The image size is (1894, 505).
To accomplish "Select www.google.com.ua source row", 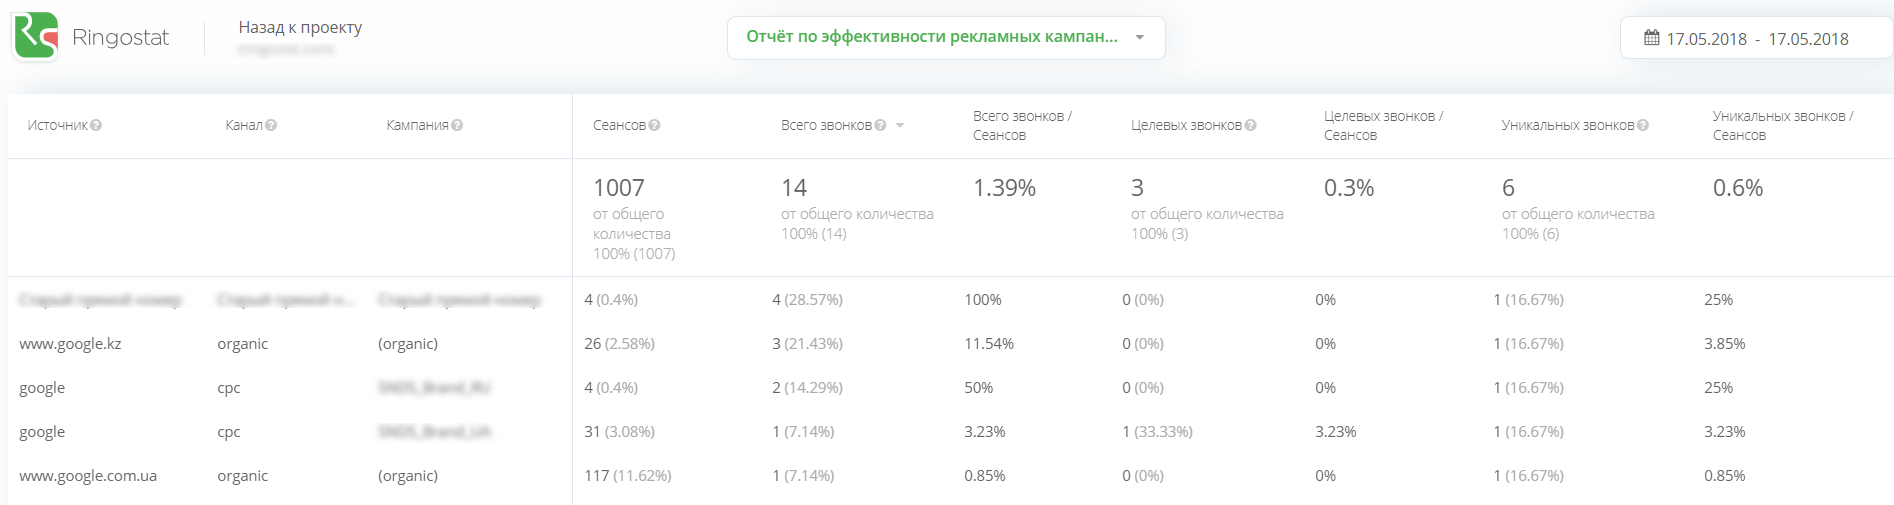I will 88,476.
